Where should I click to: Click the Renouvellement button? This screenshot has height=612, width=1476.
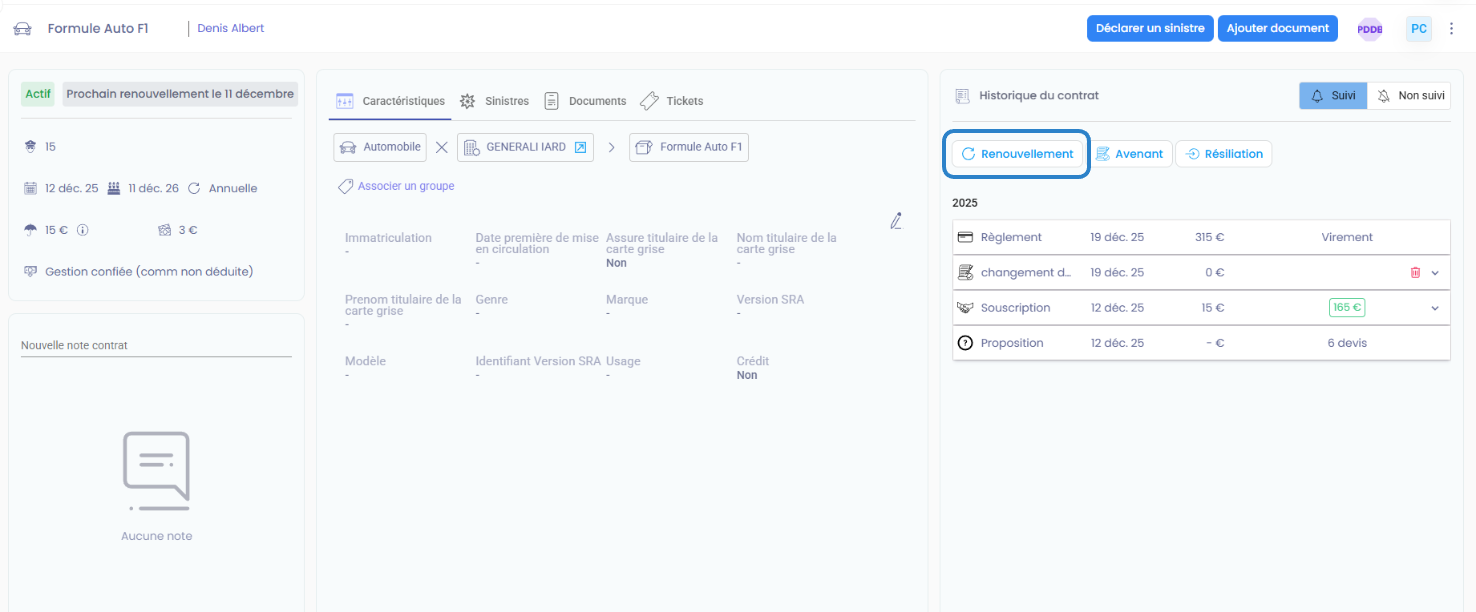pyautogui.click(x=1017, y=154)
